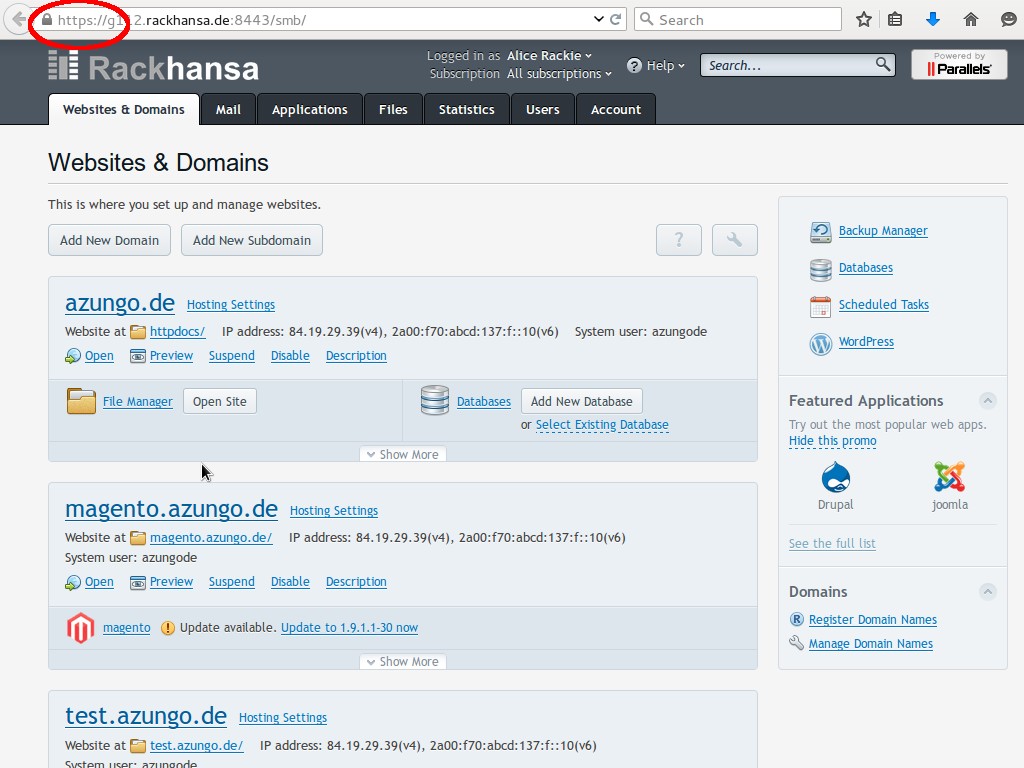The height and width of the screenshot is (768, 1024).
Task: Click the WordPress logo icon
Action: [820, 343]
